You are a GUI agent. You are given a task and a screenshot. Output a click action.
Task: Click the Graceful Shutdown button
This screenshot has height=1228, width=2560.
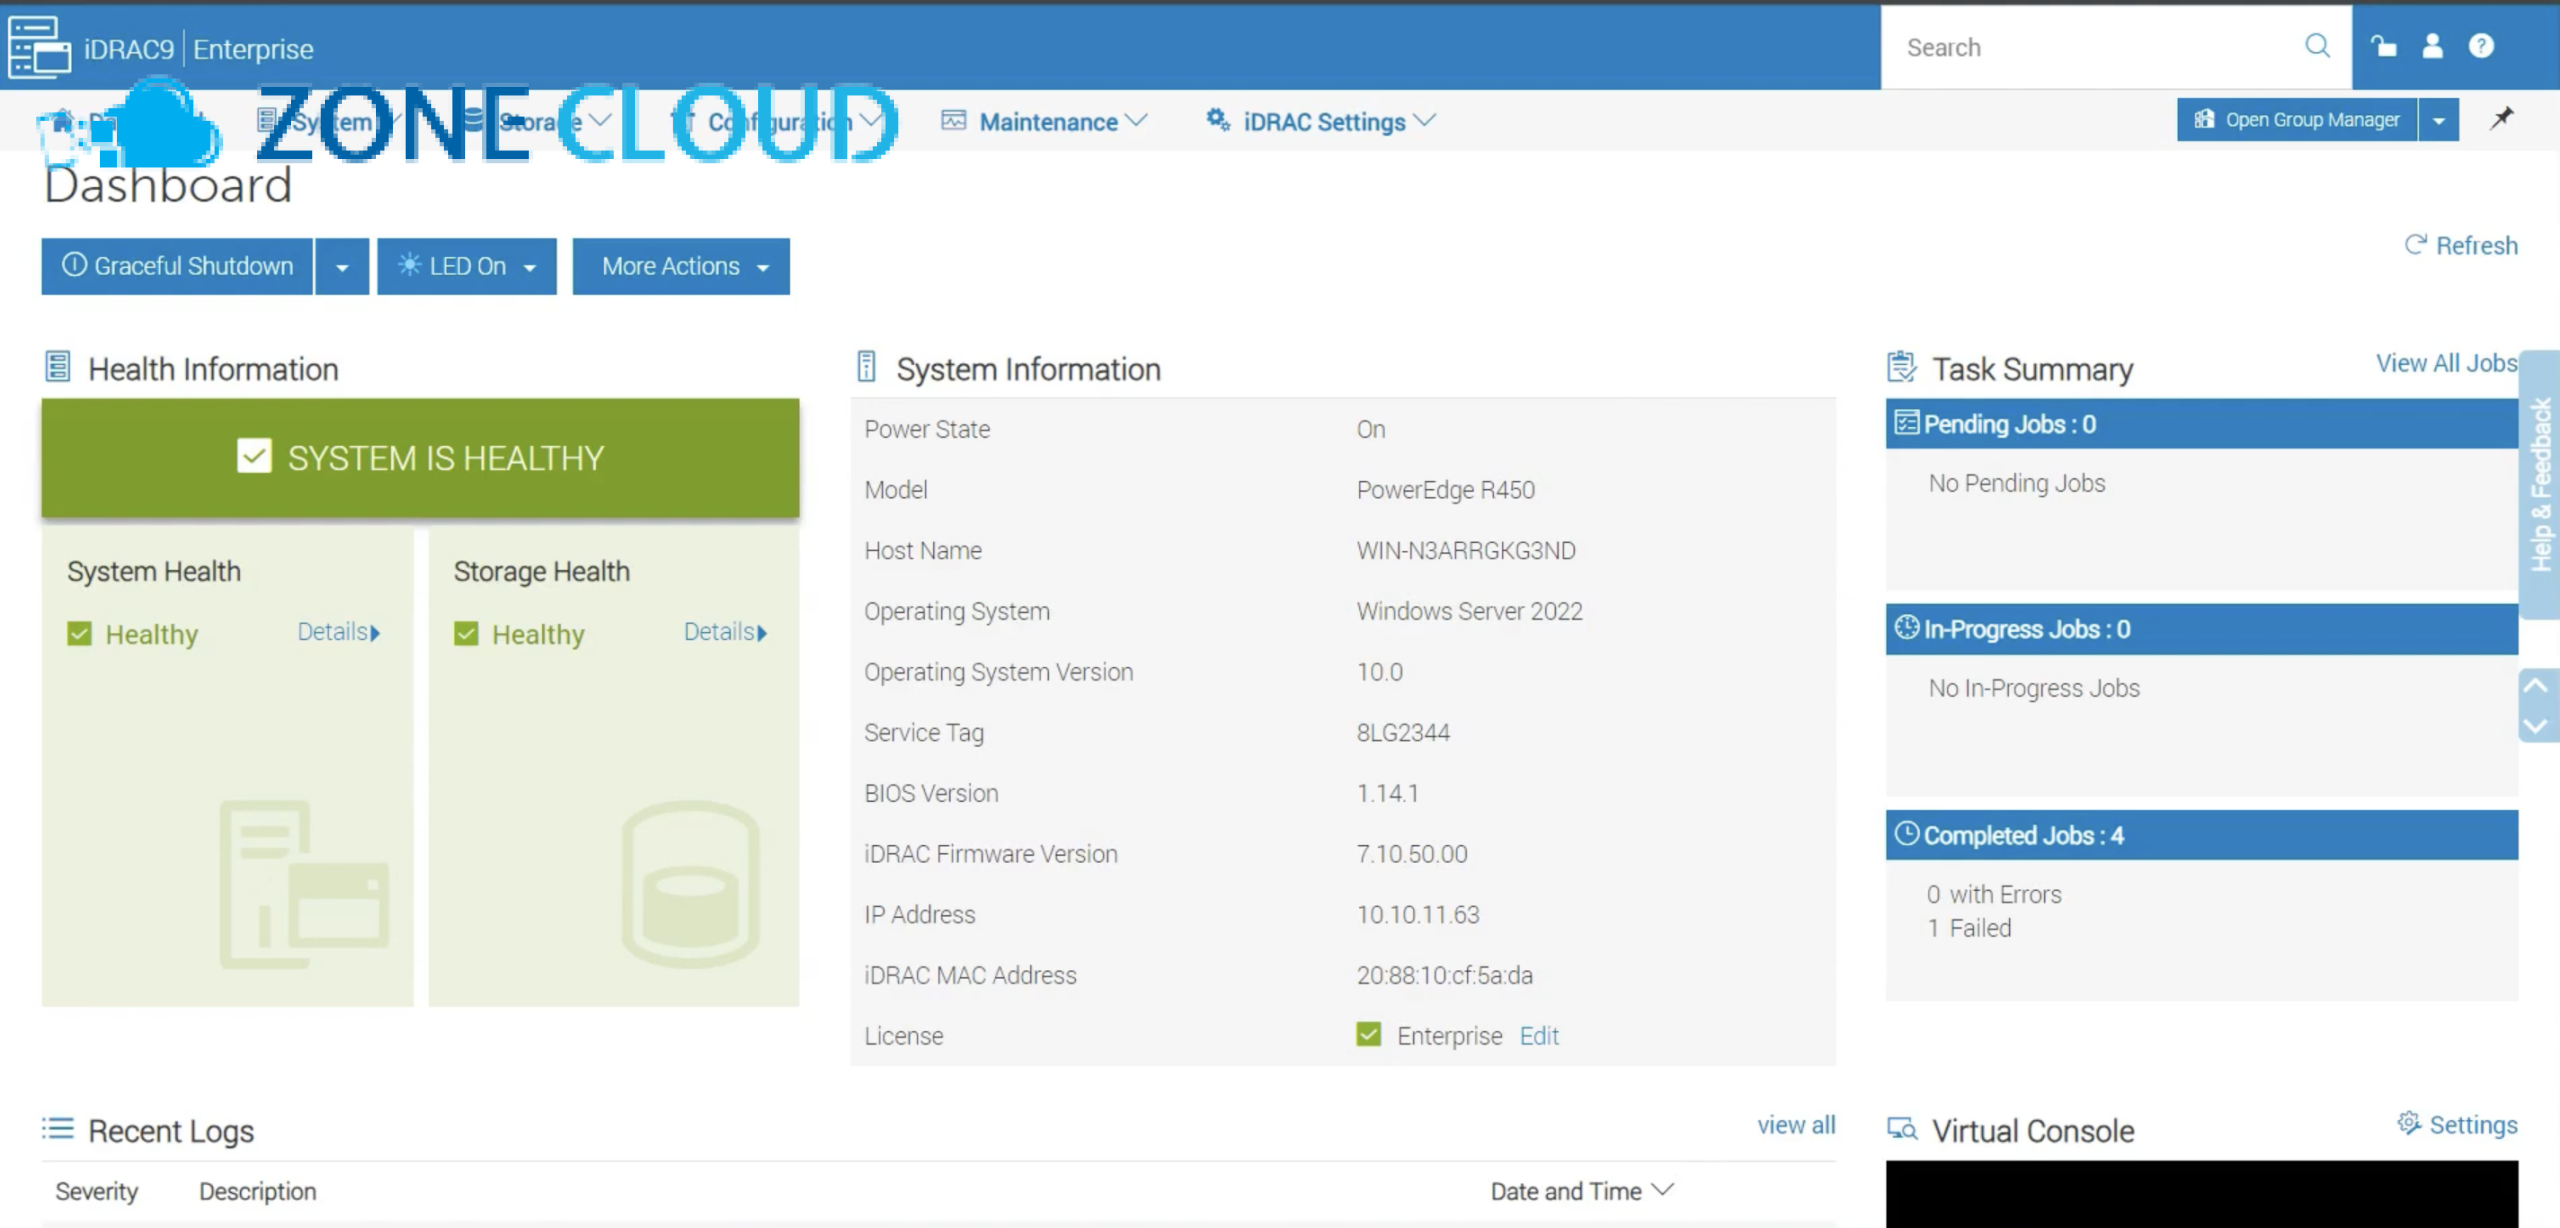pos(177,266)
